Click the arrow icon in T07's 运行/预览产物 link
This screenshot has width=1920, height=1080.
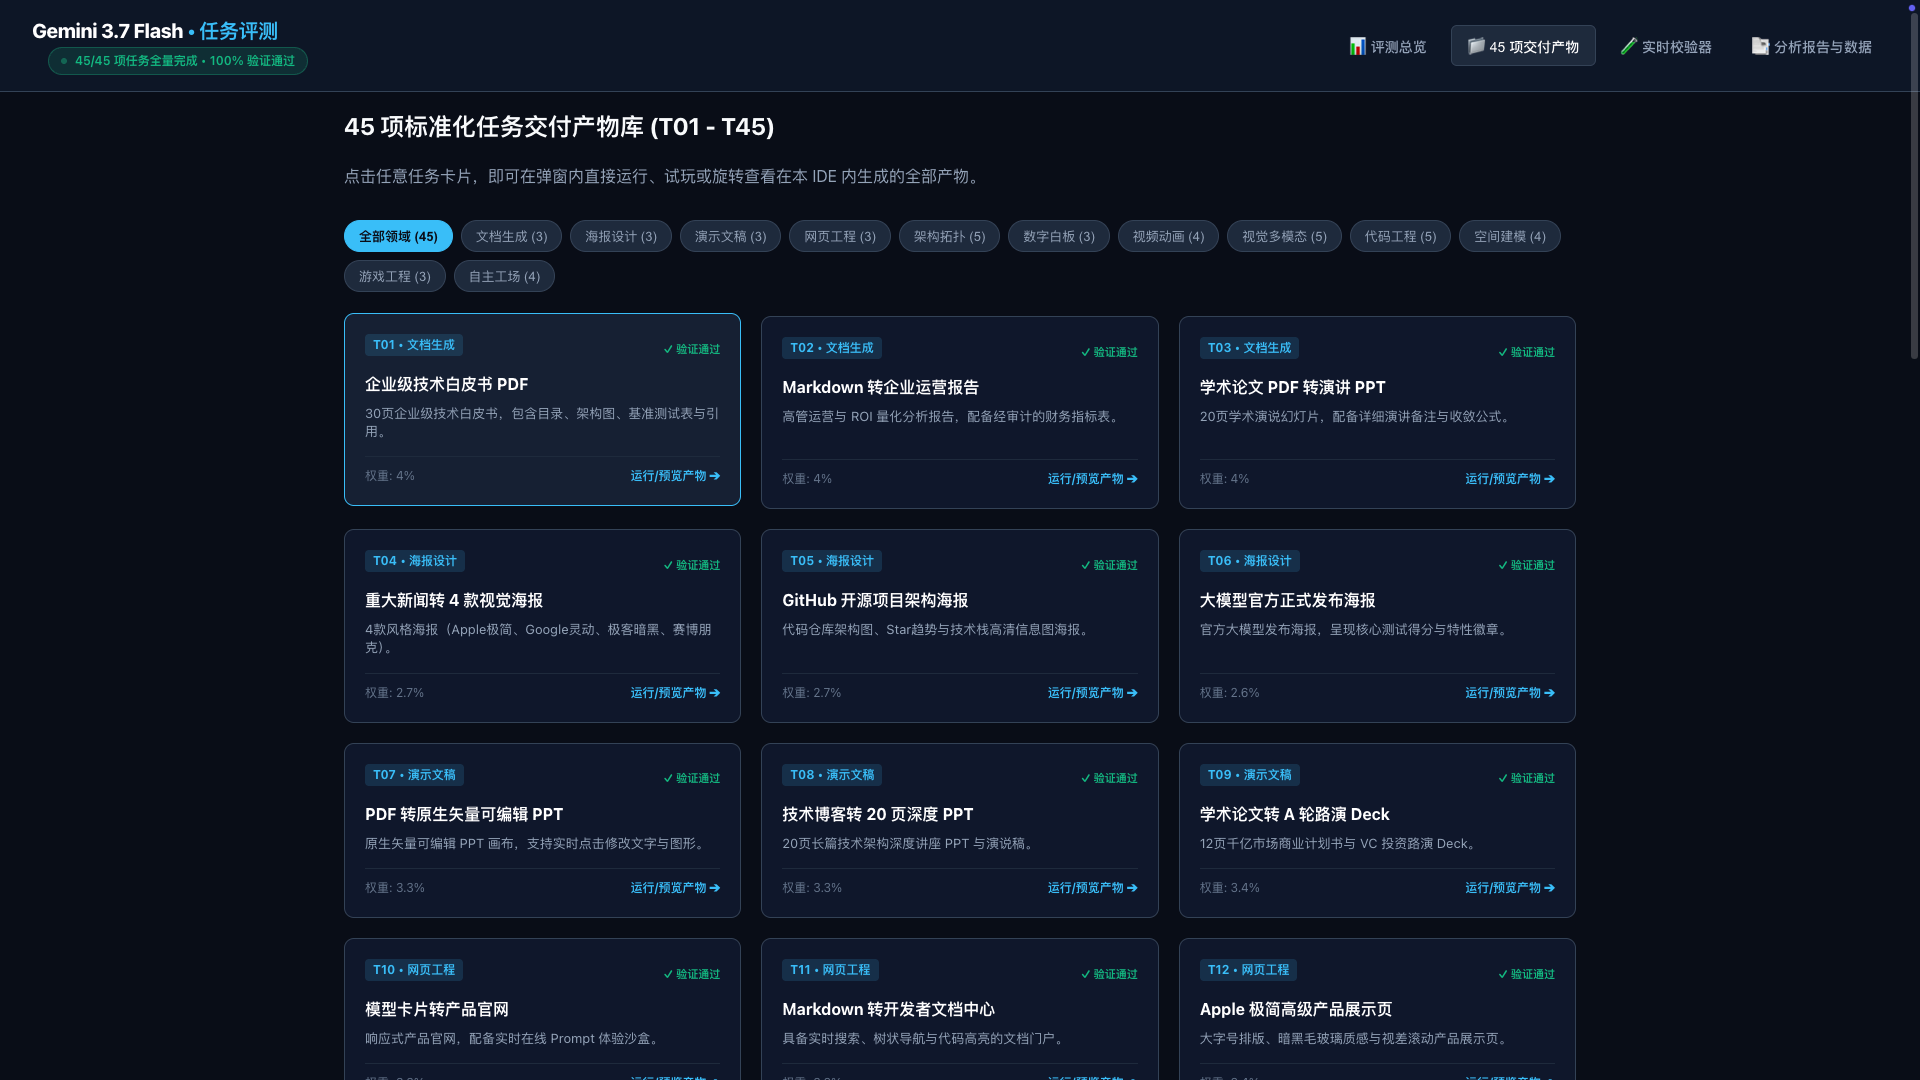tap(714, 888)
